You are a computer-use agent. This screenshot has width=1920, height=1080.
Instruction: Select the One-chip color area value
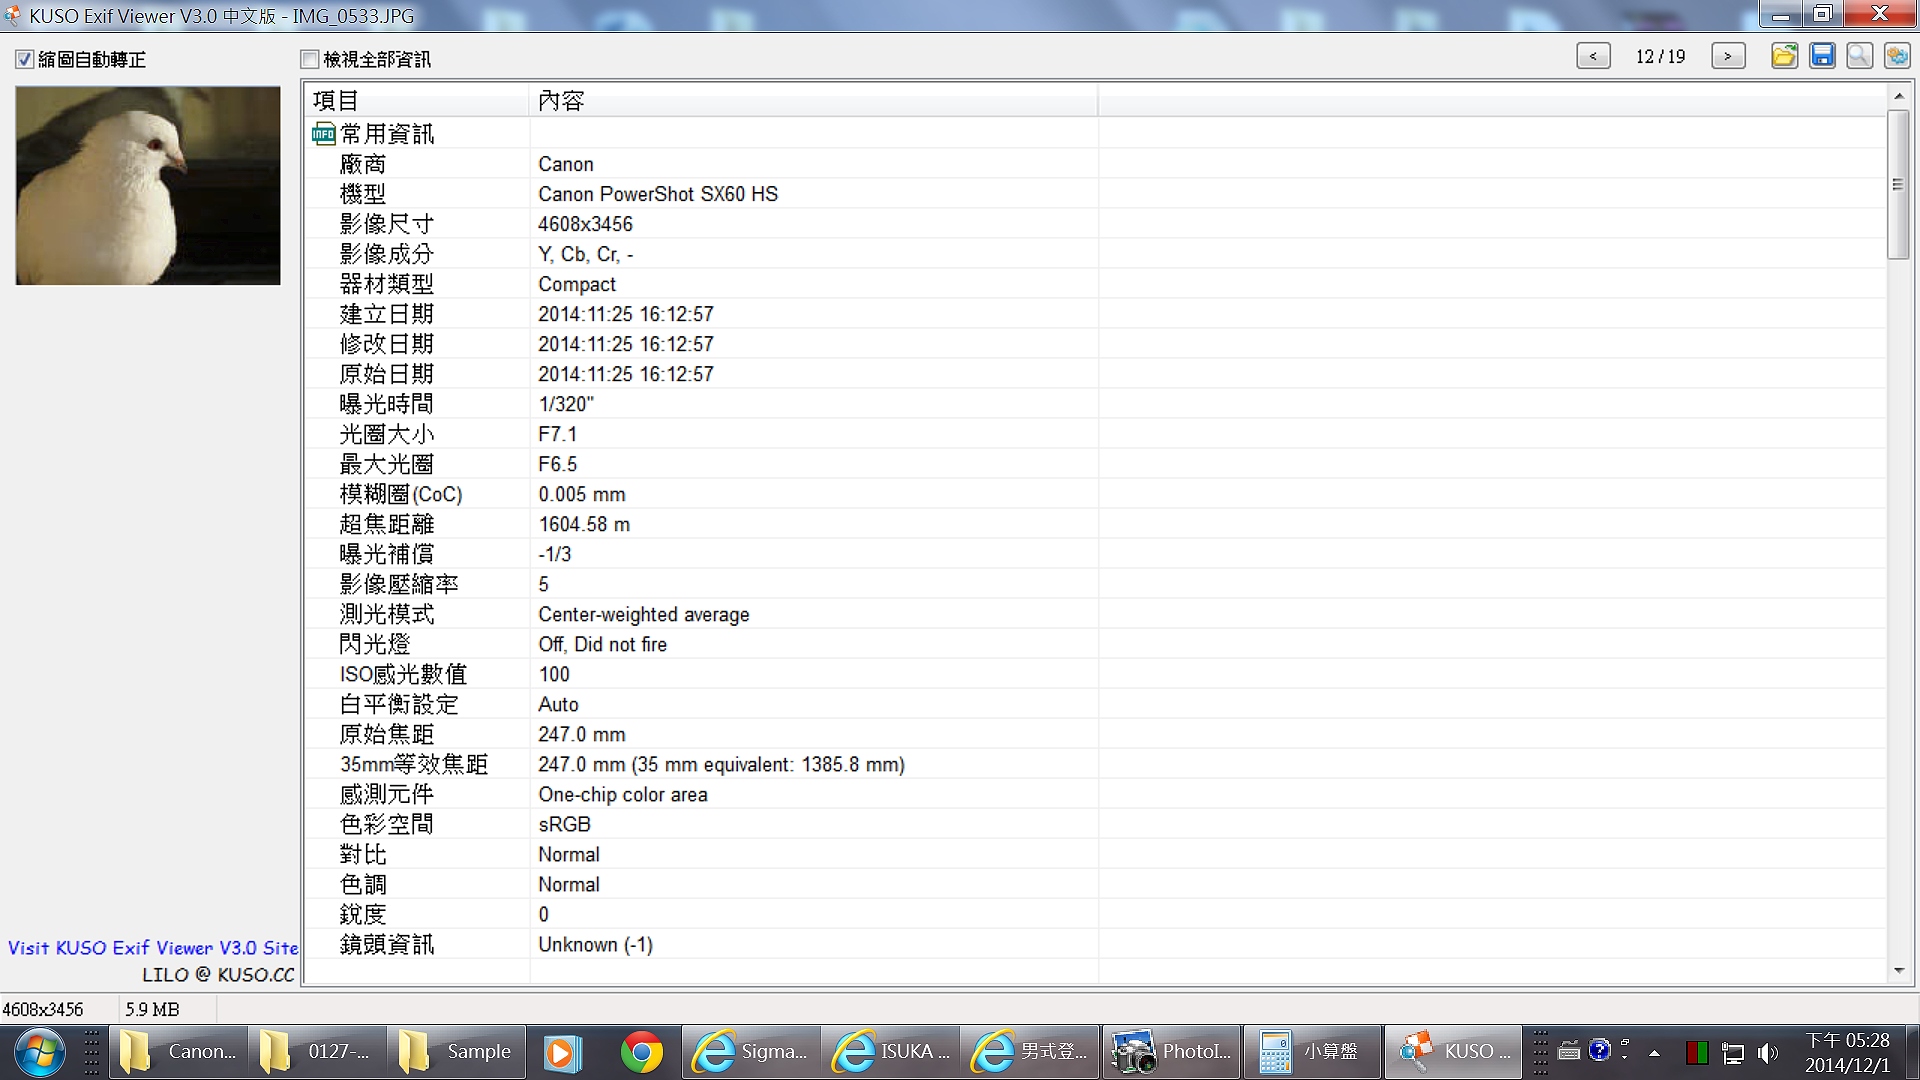pyautogui.click(x=623, y=794)
